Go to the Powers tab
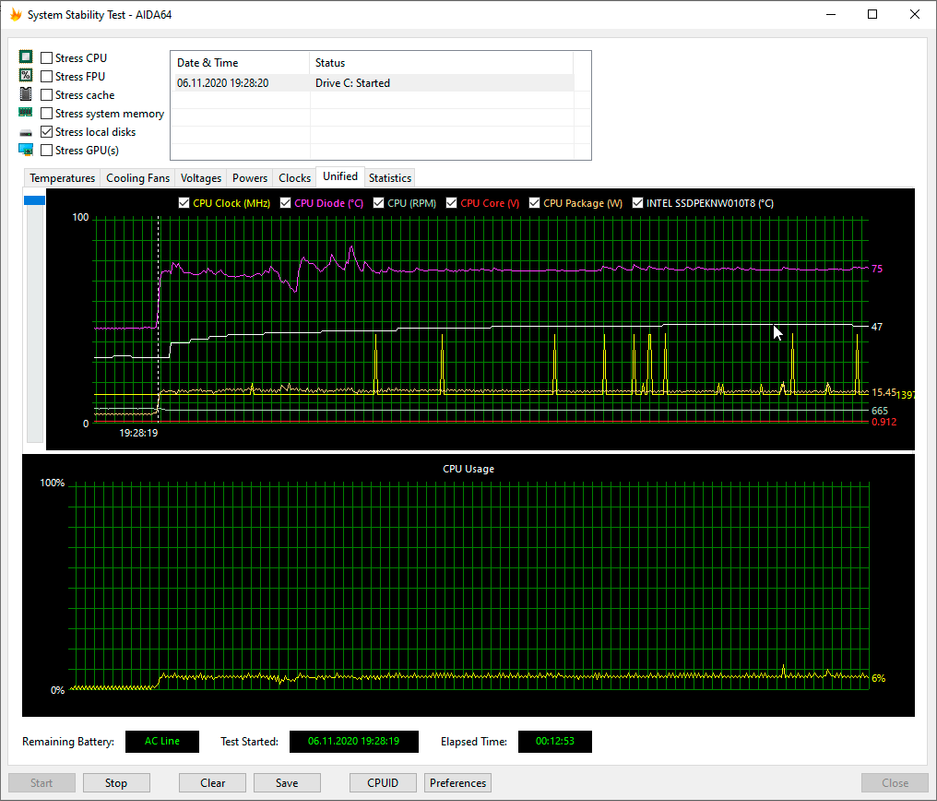The image size is (937, 801). point(250,178)
